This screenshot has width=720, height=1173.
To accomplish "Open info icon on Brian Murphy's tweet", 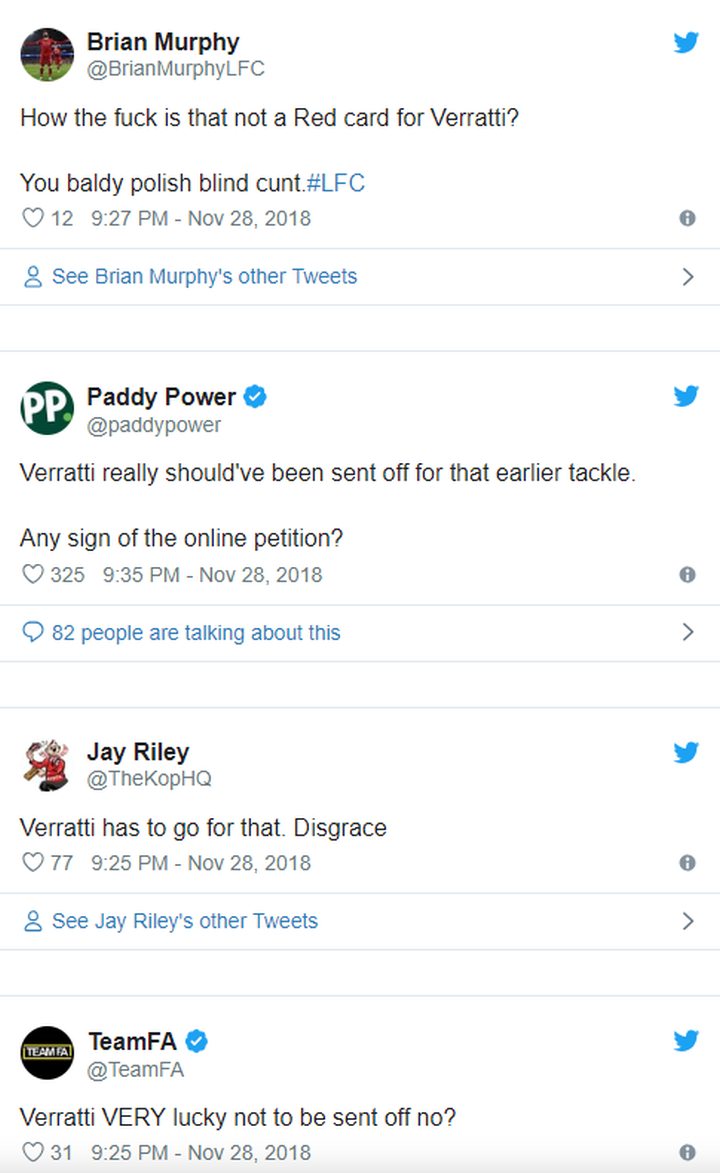I will [687, 218].
